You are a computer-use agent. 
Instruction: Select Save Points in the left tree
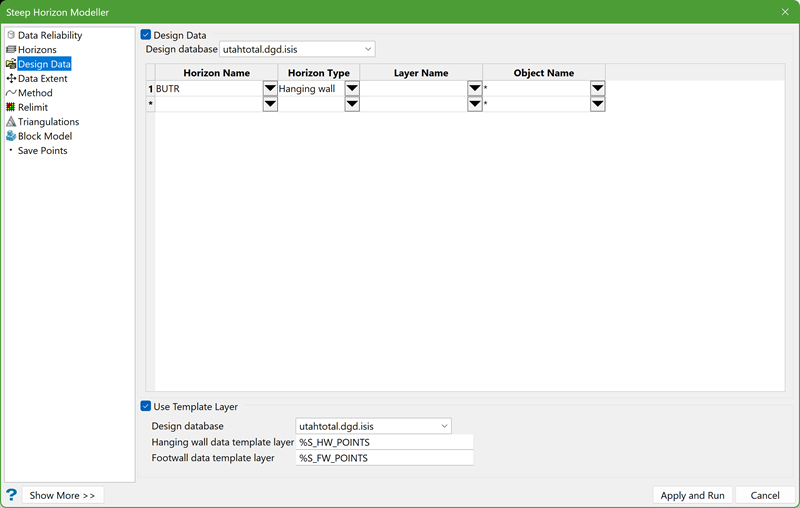tap(42, 151)
